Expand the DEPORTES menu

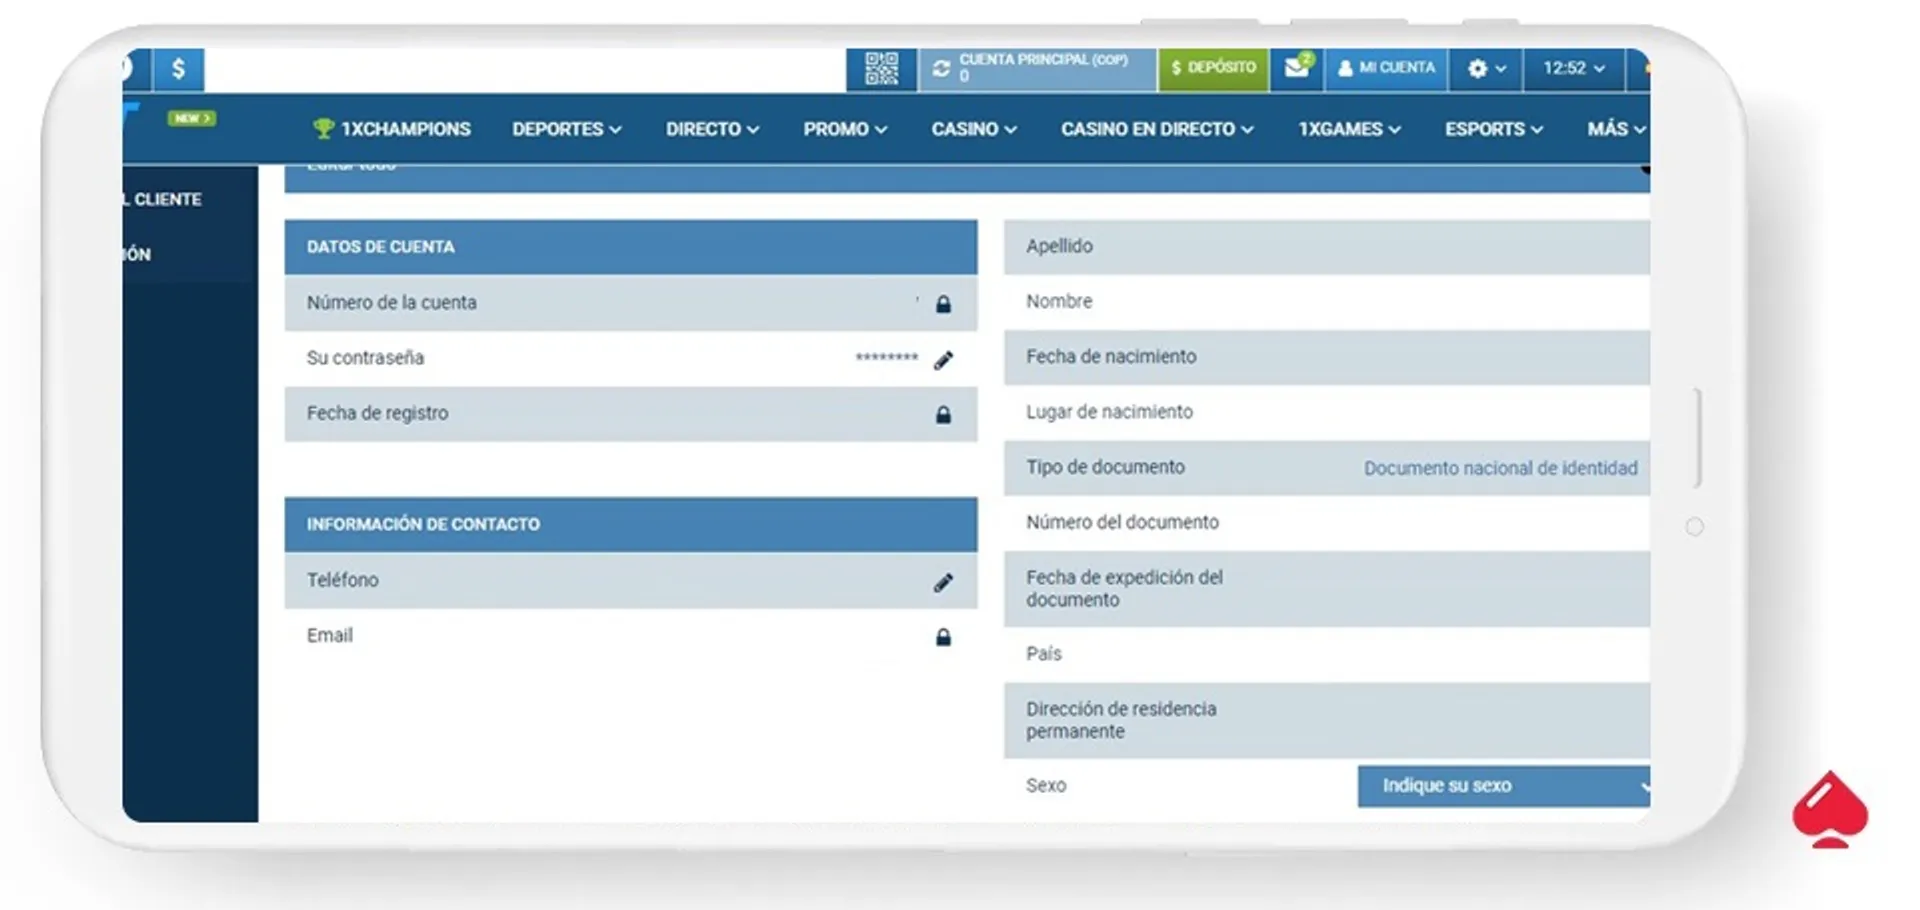pos(567,129)
